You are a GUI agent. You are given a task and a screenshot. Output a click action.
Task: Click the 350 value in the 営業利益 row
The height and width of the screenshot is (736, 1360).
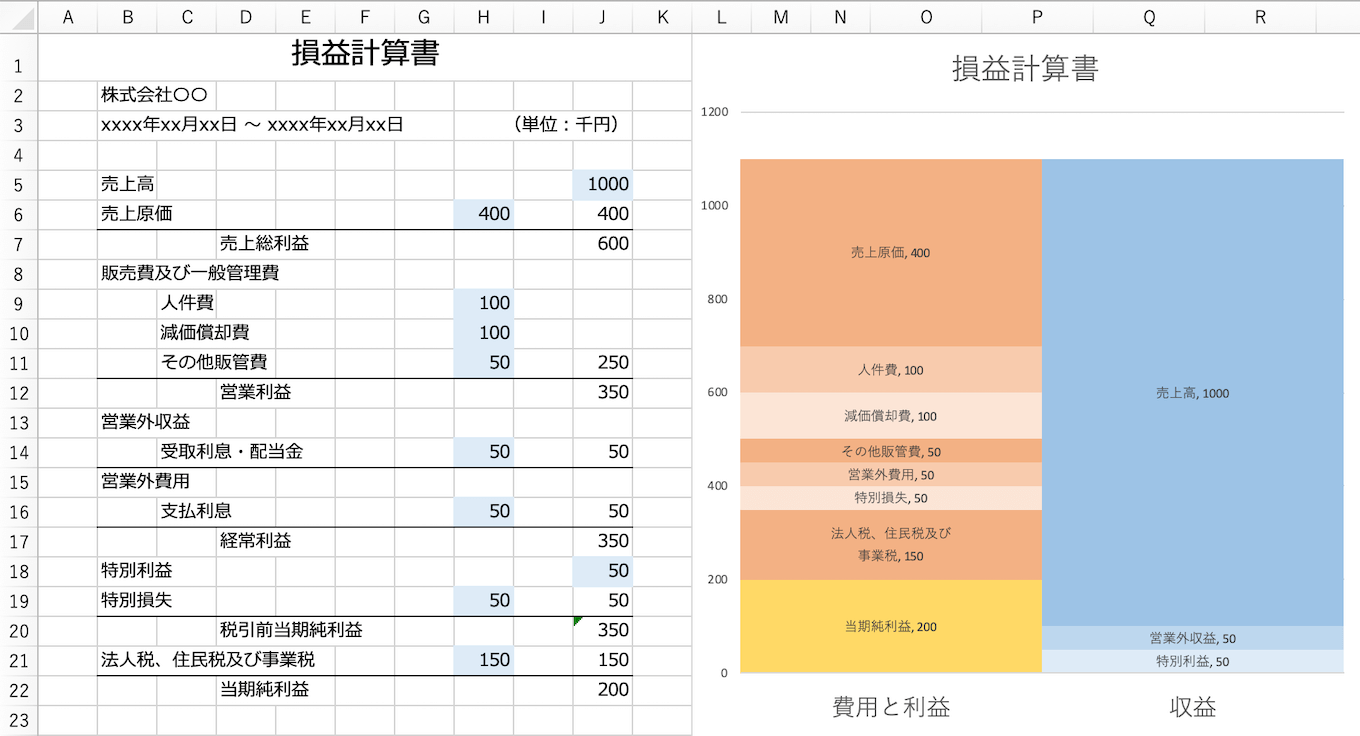(x=603, y=393)
